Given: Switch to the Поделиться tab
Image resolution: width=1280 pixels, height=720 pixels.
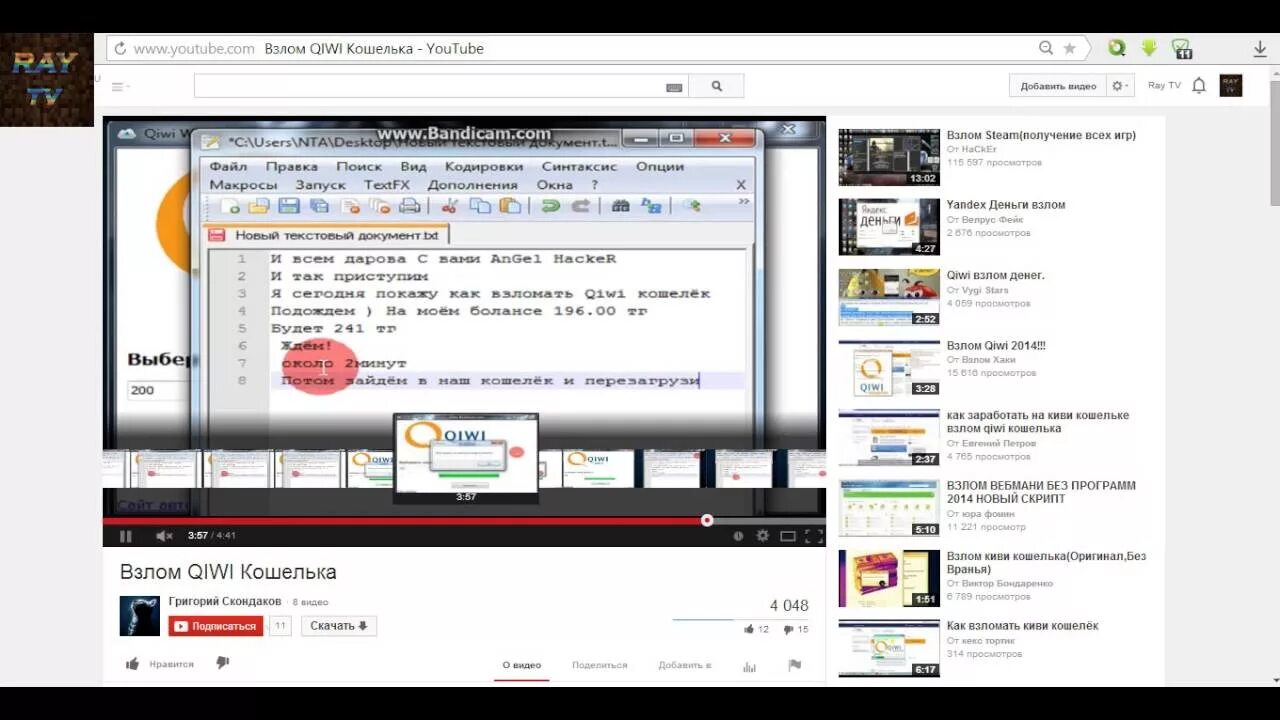Looking at the screenshot, I should point(600,665).
